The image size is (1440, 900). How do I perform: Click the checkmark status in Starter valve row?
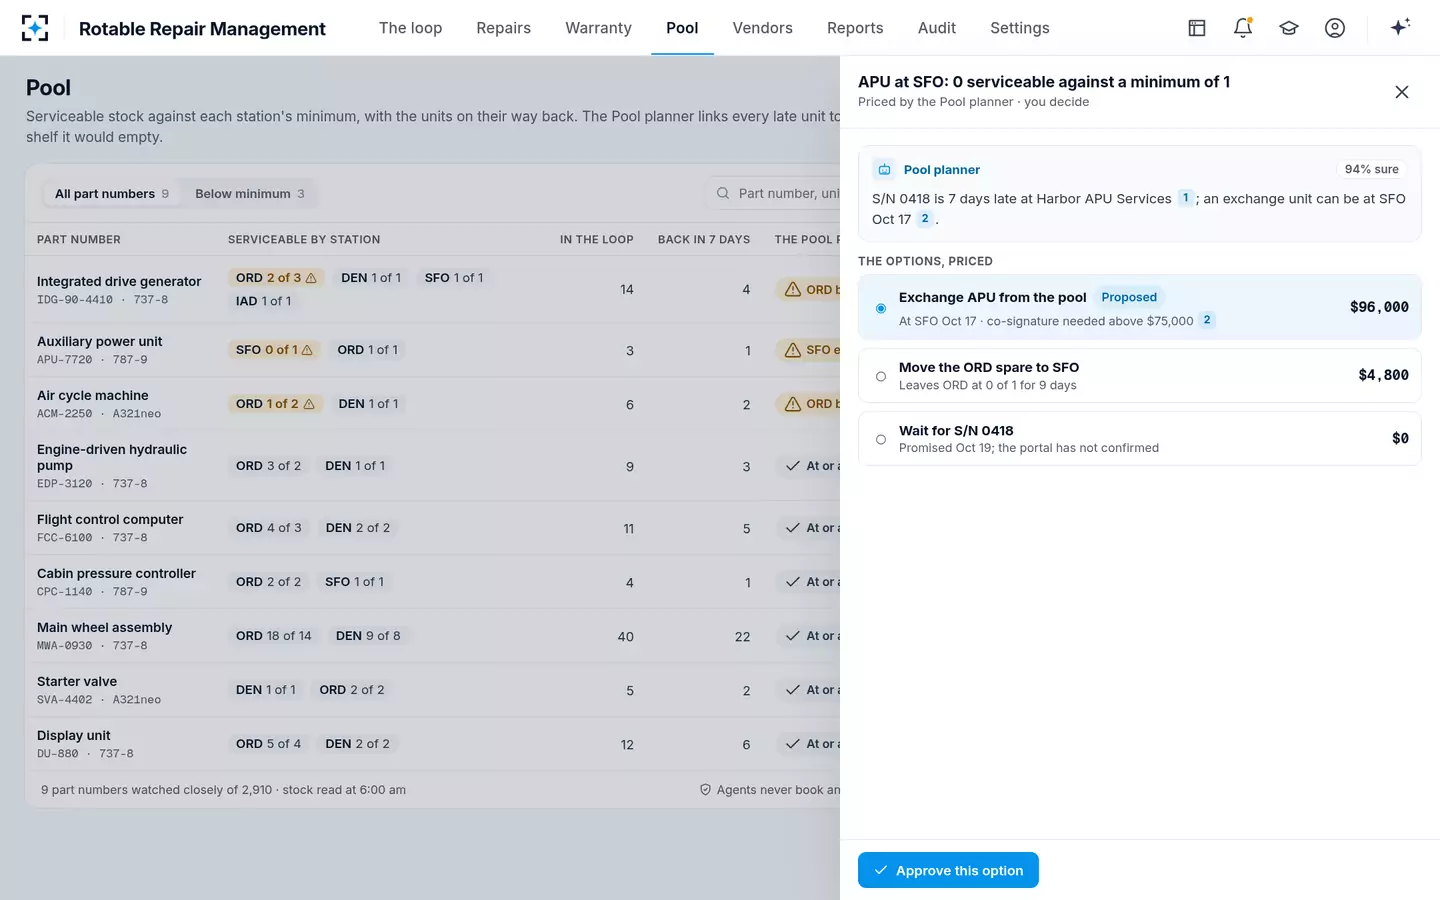click(x=793, y=690)
